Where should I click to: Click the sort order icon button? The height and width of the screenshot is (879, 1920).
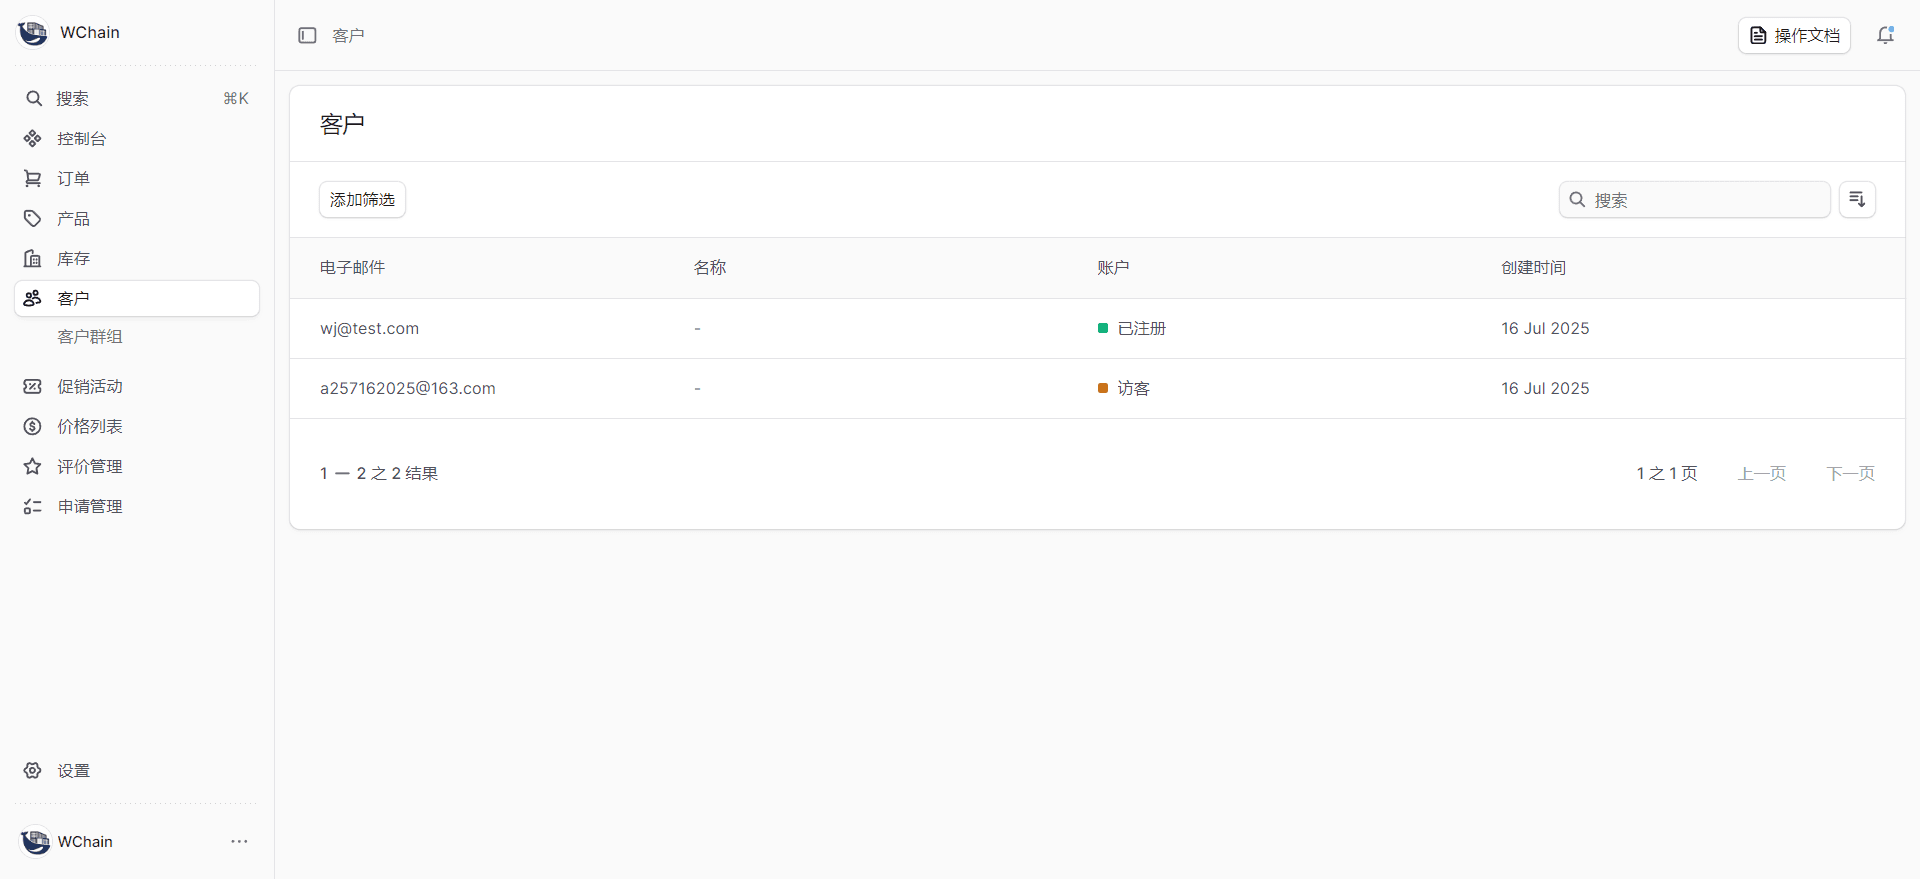coord(1857,199)
